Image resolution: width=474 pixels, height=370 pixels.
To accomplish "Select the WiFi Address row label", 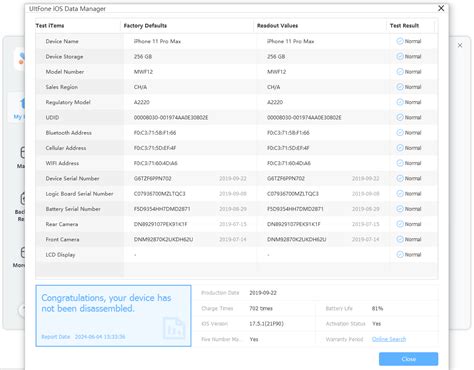I will pos(62,163).
